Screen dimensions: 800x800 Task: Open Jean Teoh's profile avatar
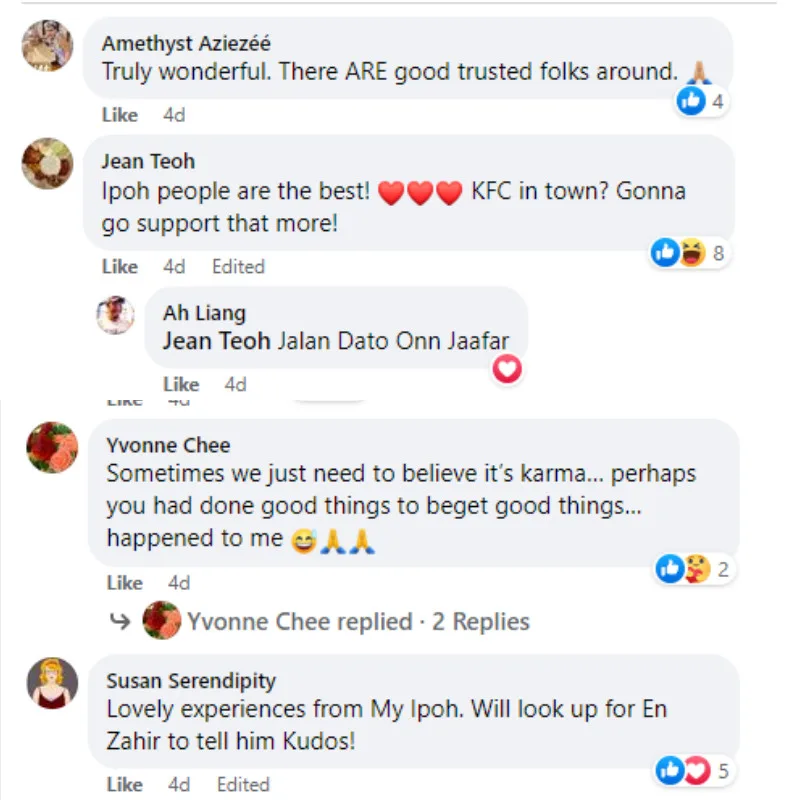pos(47,163)
